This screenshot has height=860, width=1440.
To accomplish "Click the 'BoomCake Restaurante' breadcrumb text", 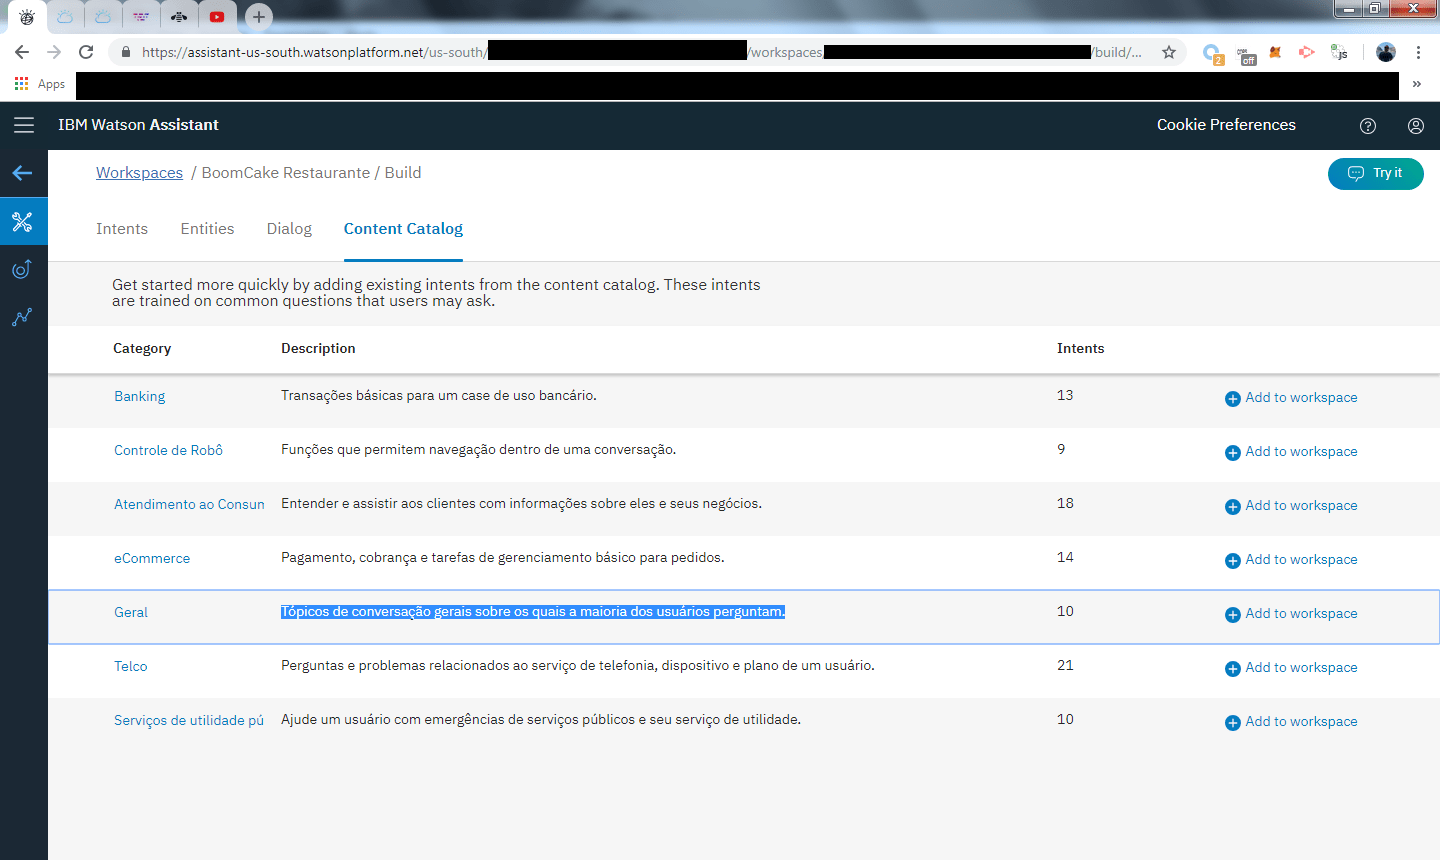I will tap(286, 173).
